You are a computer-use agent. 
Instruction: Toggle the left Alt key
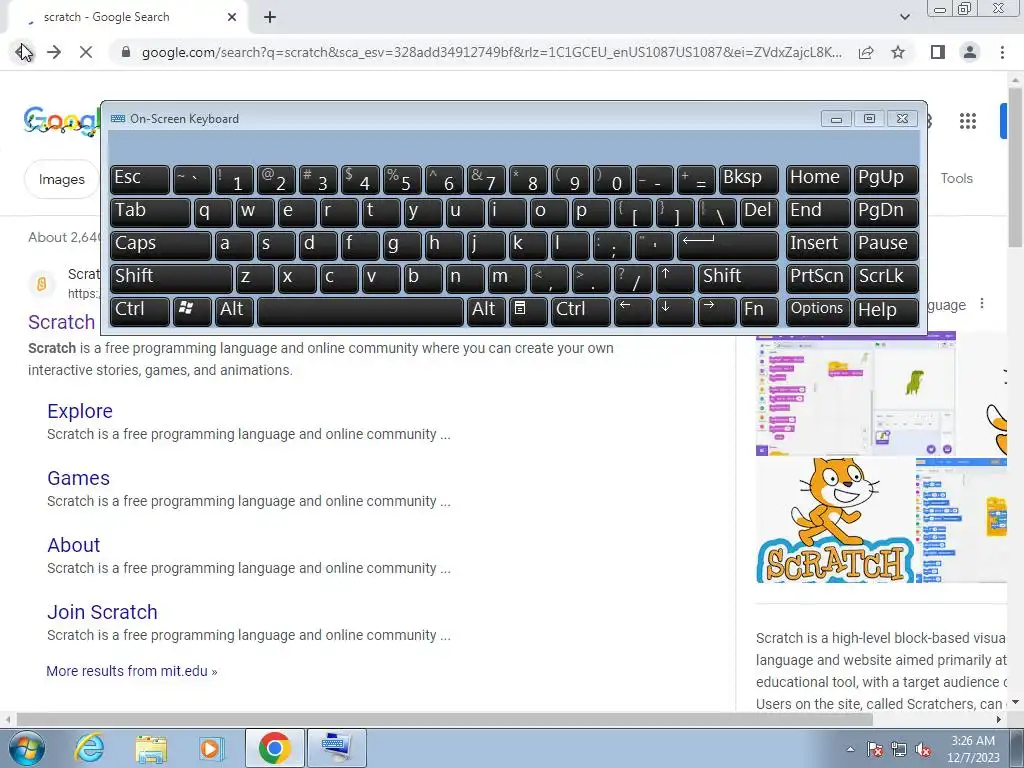[x=234, y=310]
